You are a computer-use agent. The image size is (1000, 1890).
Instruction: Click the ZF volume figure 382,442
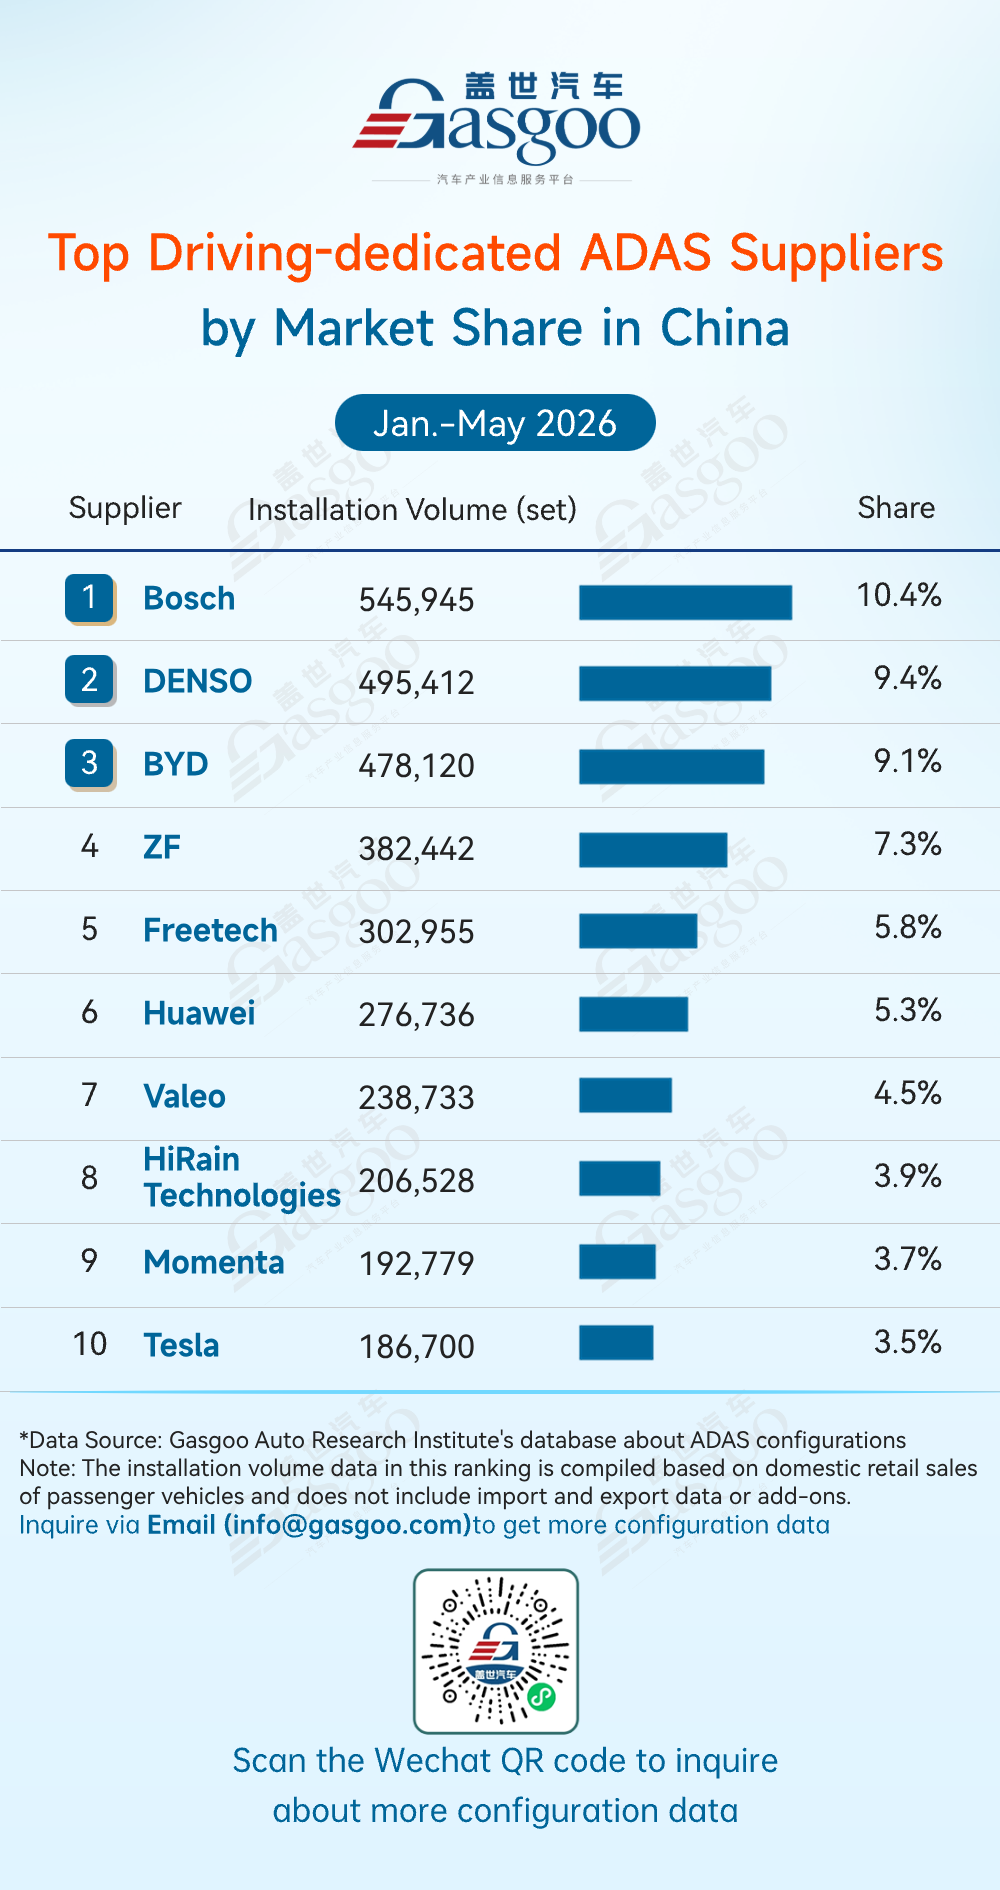(x=417, y=849)
